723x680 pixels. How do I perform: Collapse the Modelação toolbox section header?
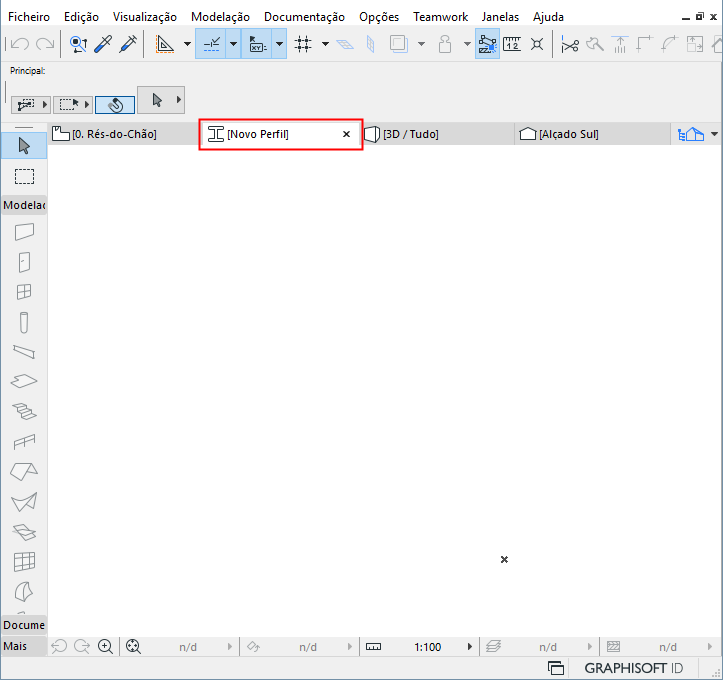coord(24,205)
